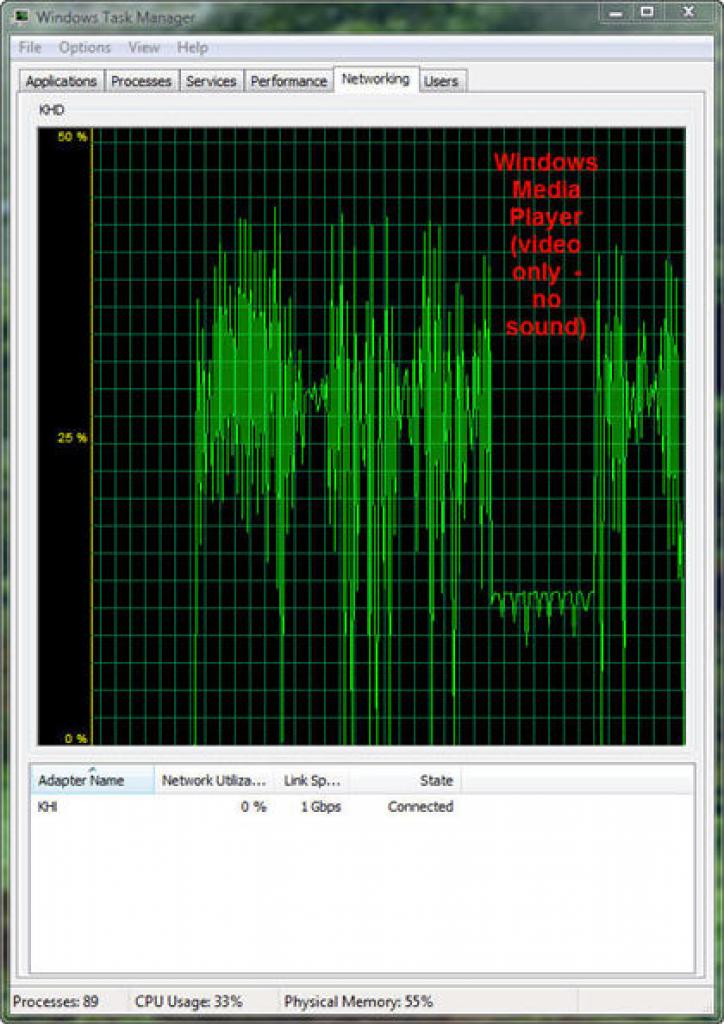Sort by State column header
This screenshot has height=1024, width=724.
(405, 780)
